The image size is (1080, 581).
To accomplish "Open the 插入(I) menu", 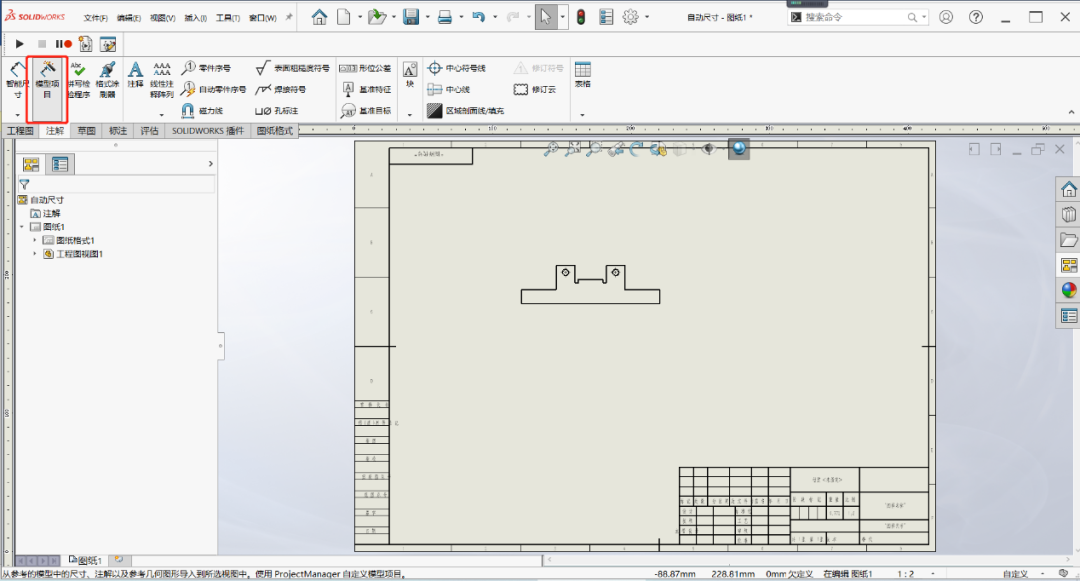I will [x=196, y=18].
